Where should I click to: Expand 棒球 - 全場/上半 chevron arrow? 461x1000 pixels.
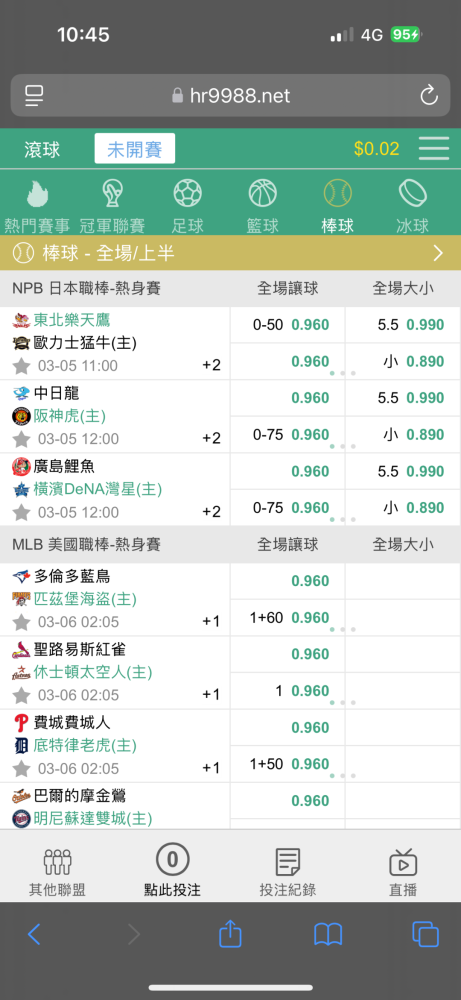[x=438, y=253]
